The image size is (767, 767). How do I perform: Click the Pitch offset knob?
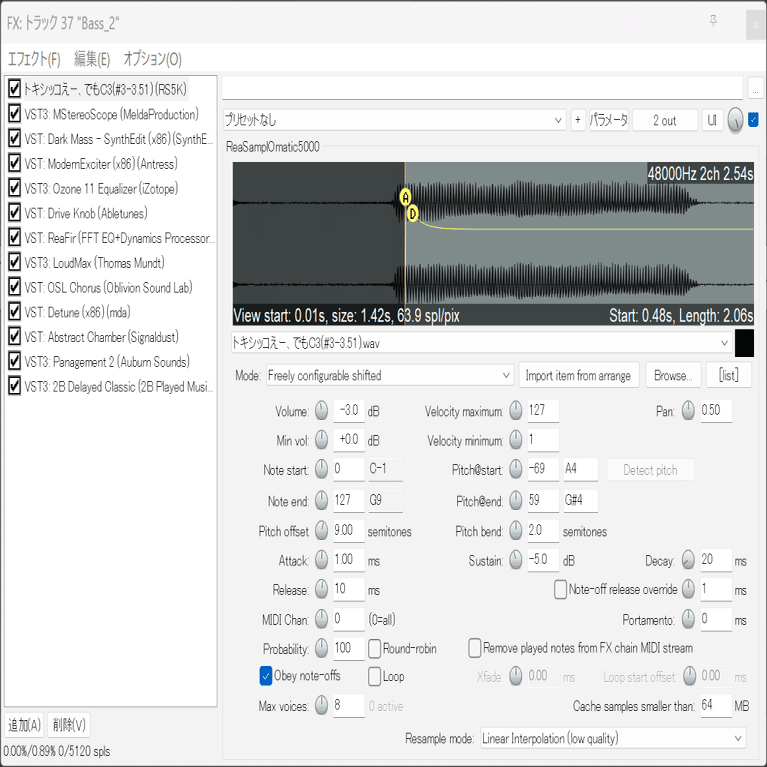[x=321, y=531]
